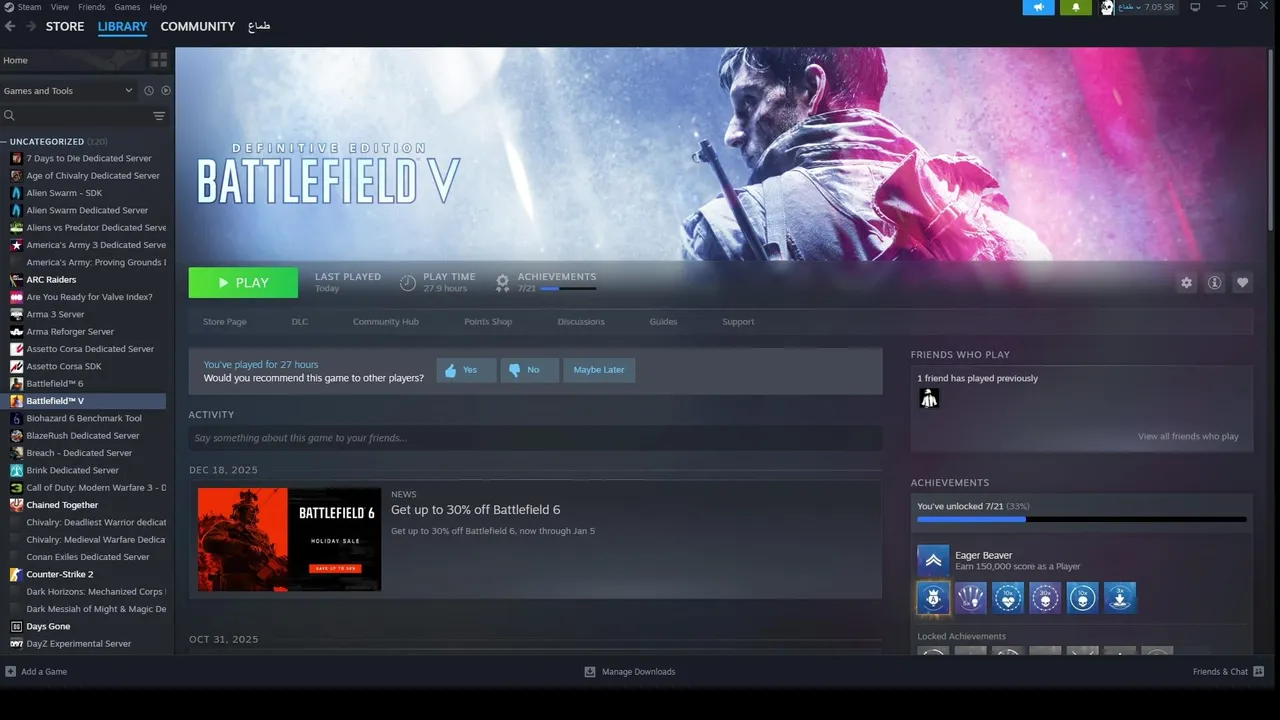This screenshot has height=720, width=1280.
Task: Filter by ready-to-play games icon
Action: click(x=166, y=90)
